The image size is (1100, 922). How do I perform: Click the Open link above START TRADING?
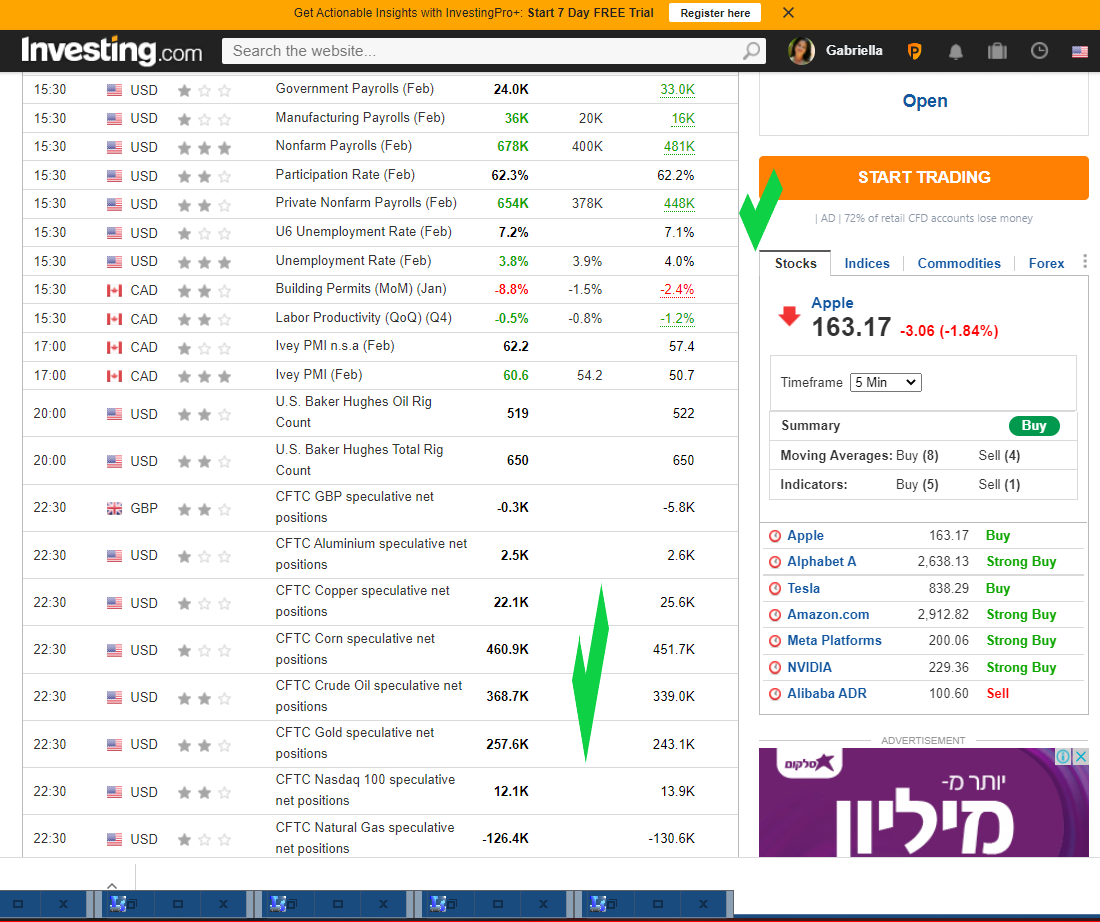[925, 101]
